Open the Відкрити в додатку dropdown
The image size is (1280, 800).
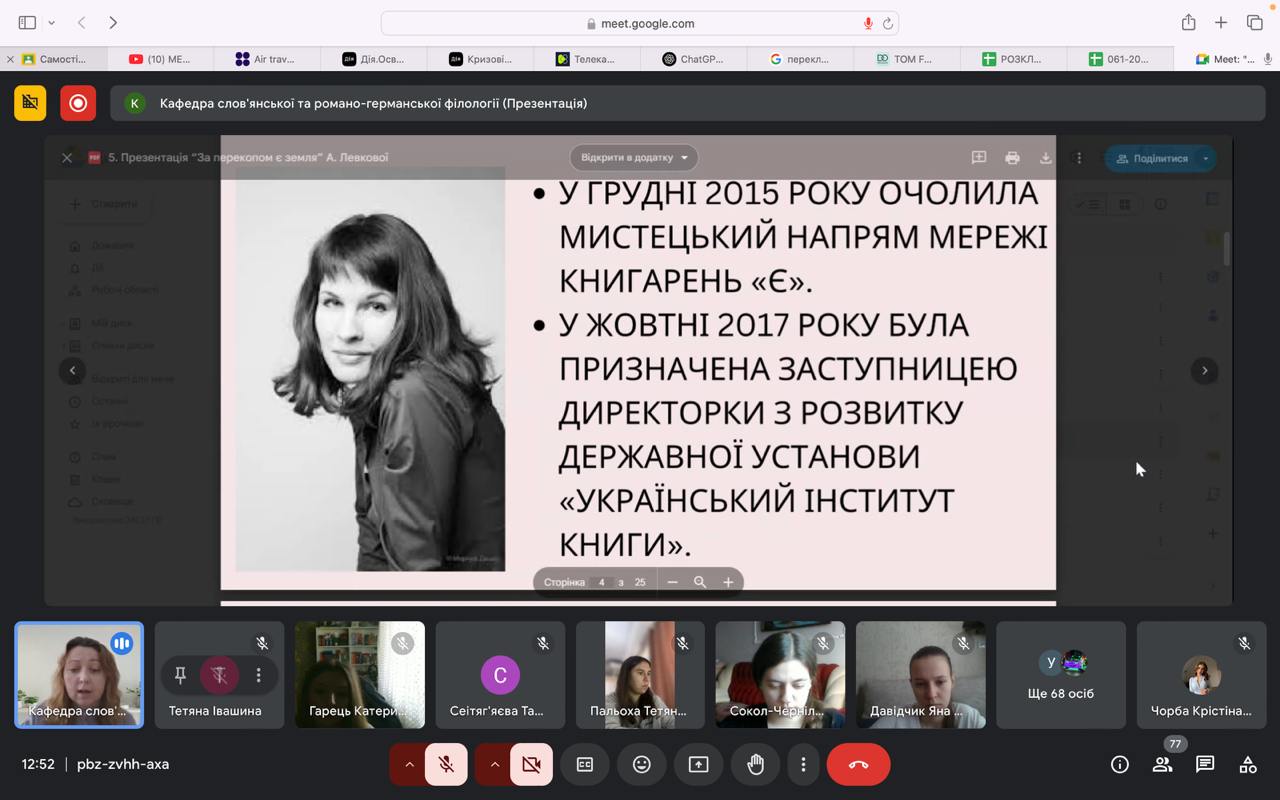click(634, 157)
